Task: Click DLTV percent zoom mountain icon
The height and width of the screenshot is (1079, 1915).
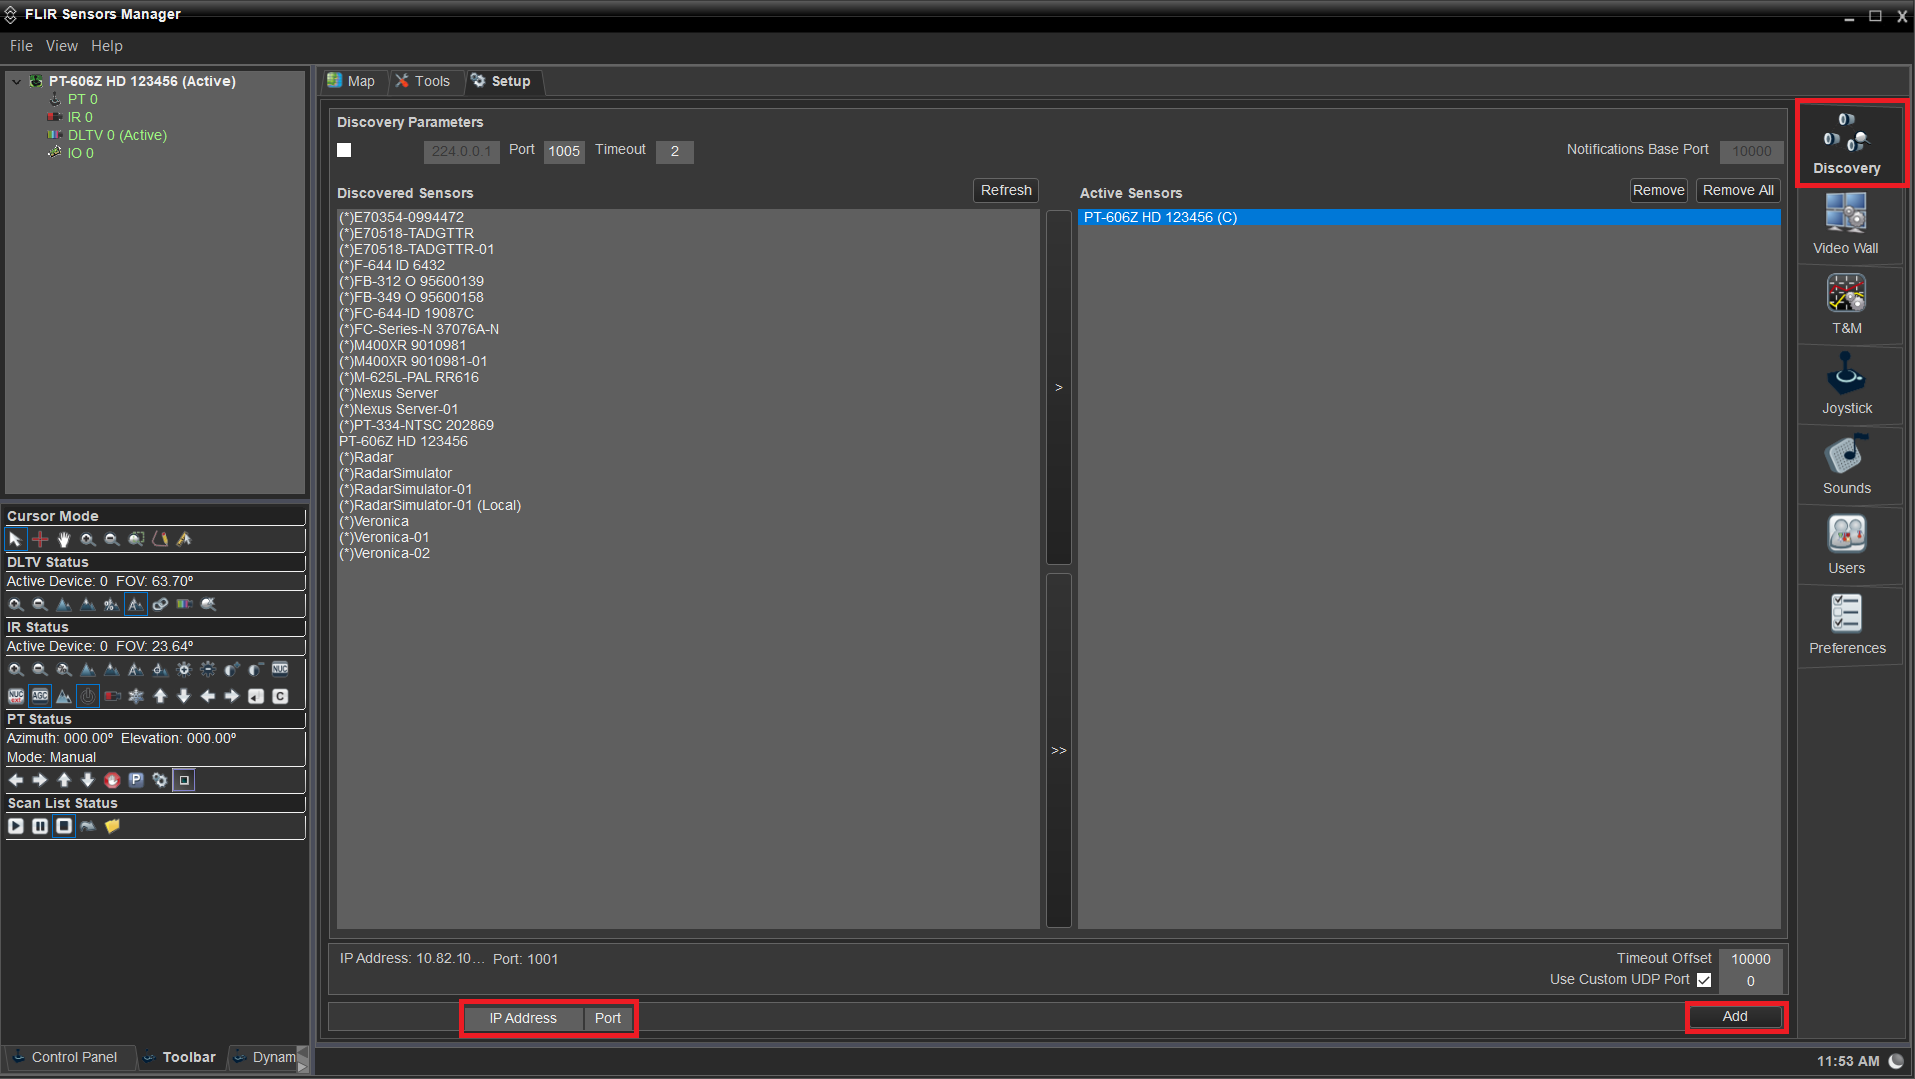Action: click(111, 604)
